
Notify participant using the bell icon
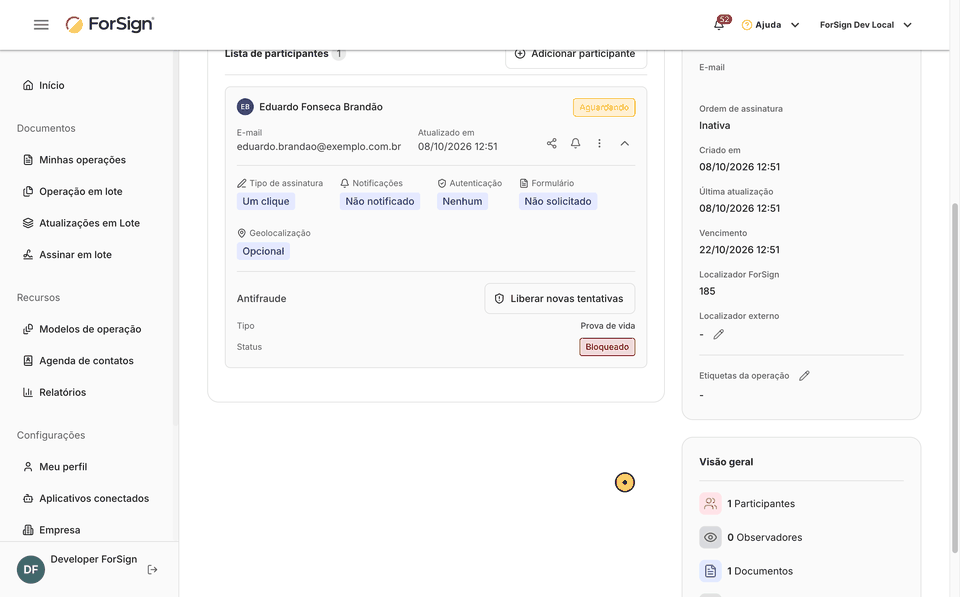576,143
